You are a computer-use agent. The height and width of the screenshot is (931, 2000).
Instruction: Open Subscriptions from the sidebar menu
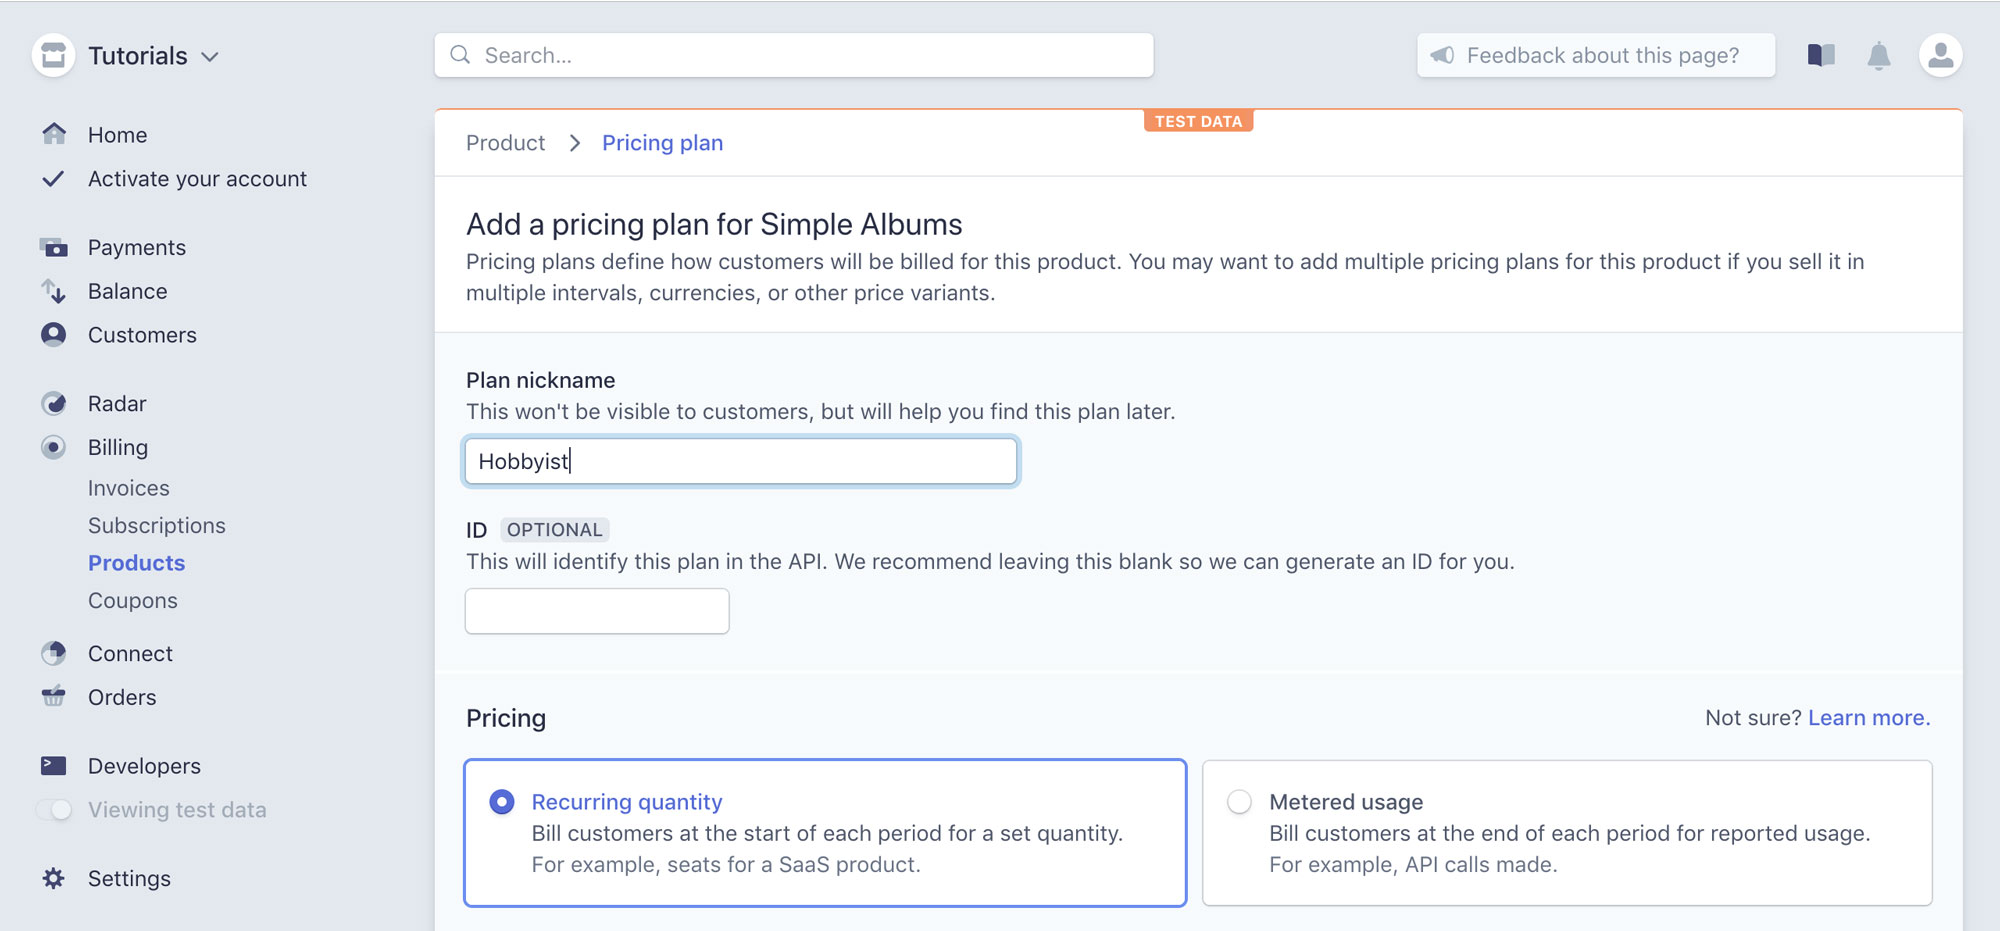157,525
